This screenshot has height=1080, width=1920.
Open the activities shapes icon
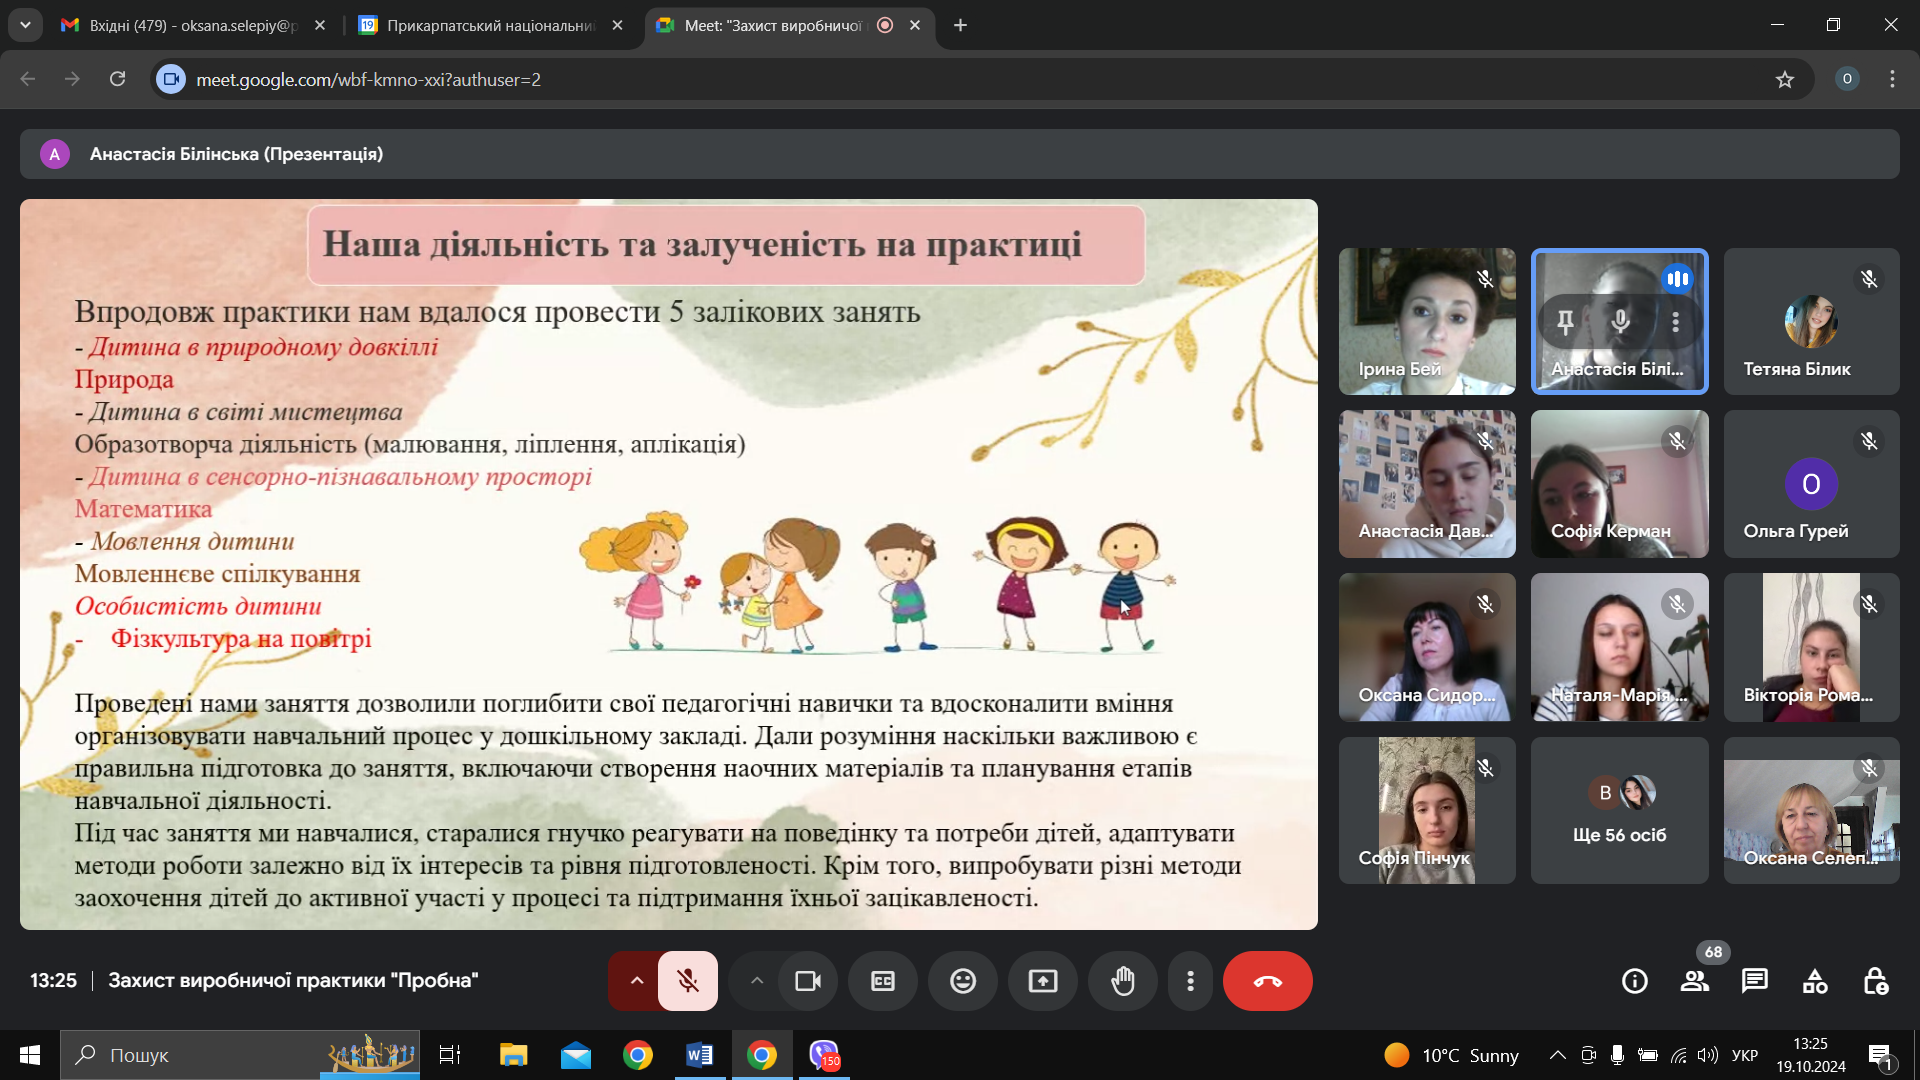[1814, 981]
